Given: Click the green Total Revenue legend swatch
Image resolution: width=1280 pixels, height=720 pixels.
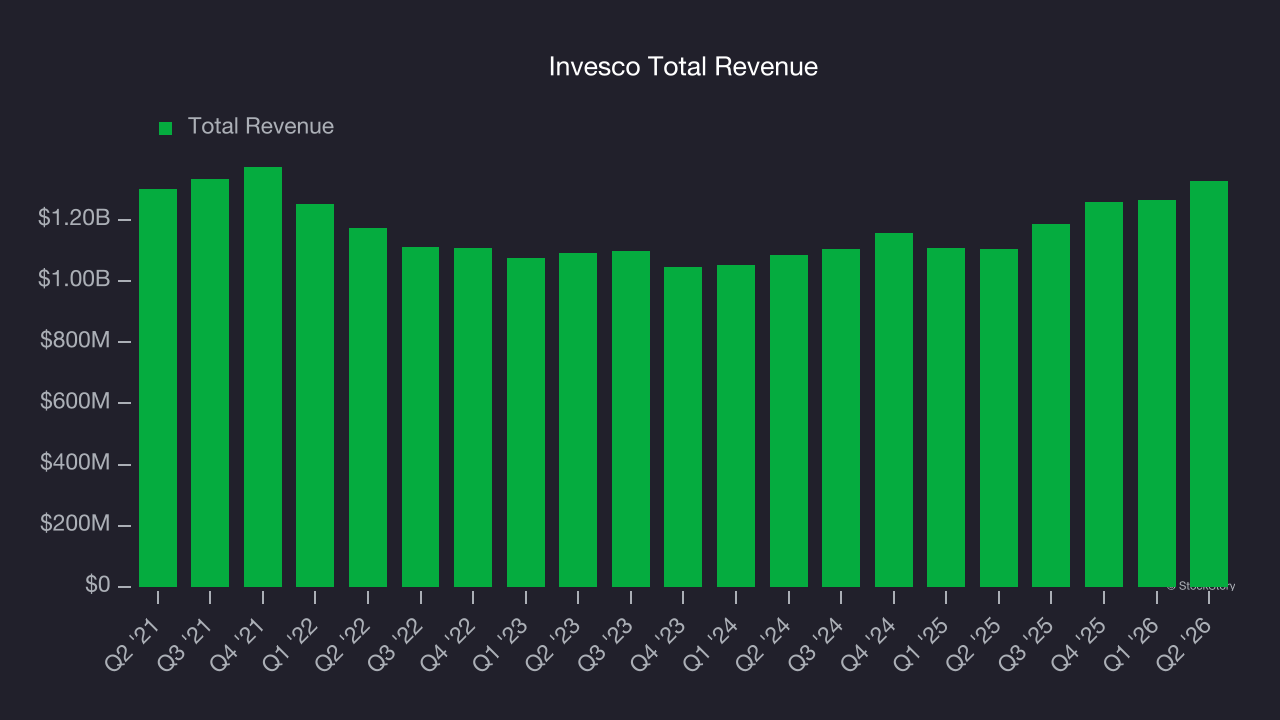Looking at the screenshot, I should coord(166,128).
